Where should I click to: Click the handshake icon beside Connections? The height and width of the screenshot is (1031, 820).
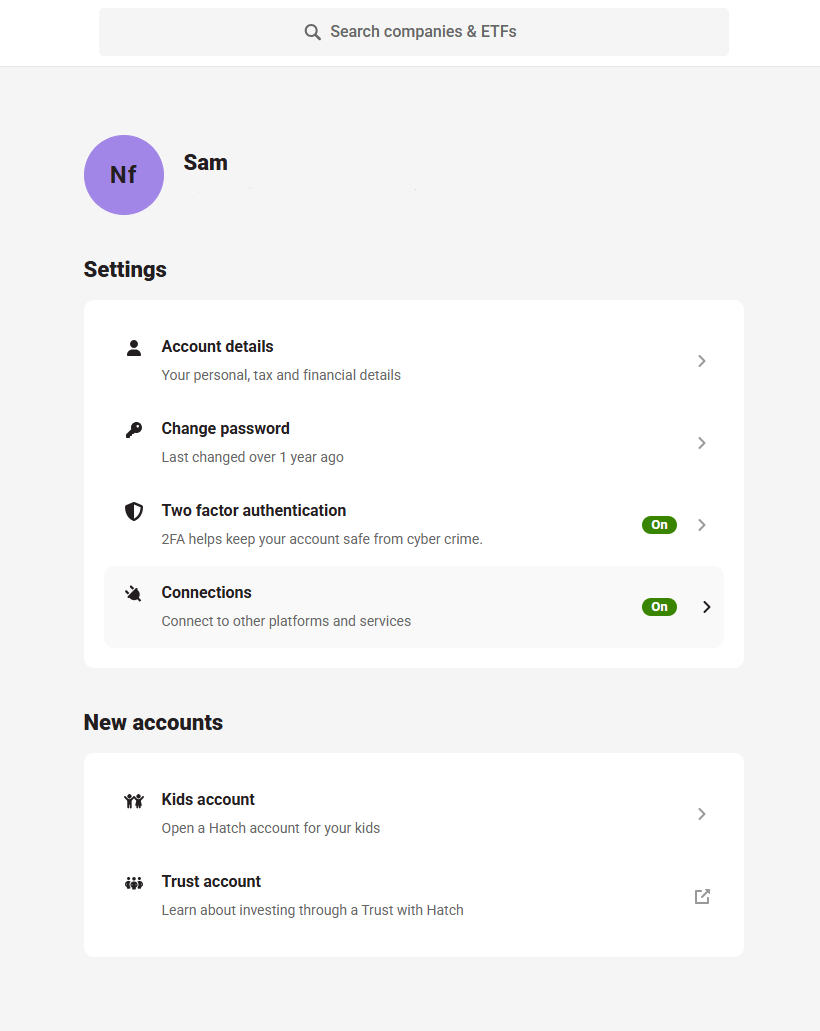134,593
